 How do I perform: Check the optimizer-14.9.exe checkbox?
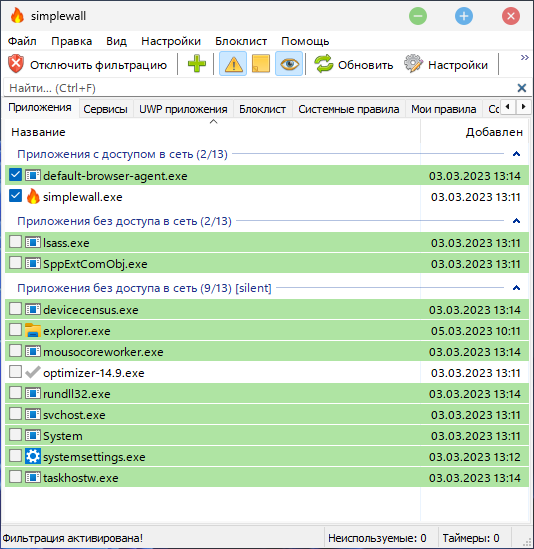[x=15, y=372]
